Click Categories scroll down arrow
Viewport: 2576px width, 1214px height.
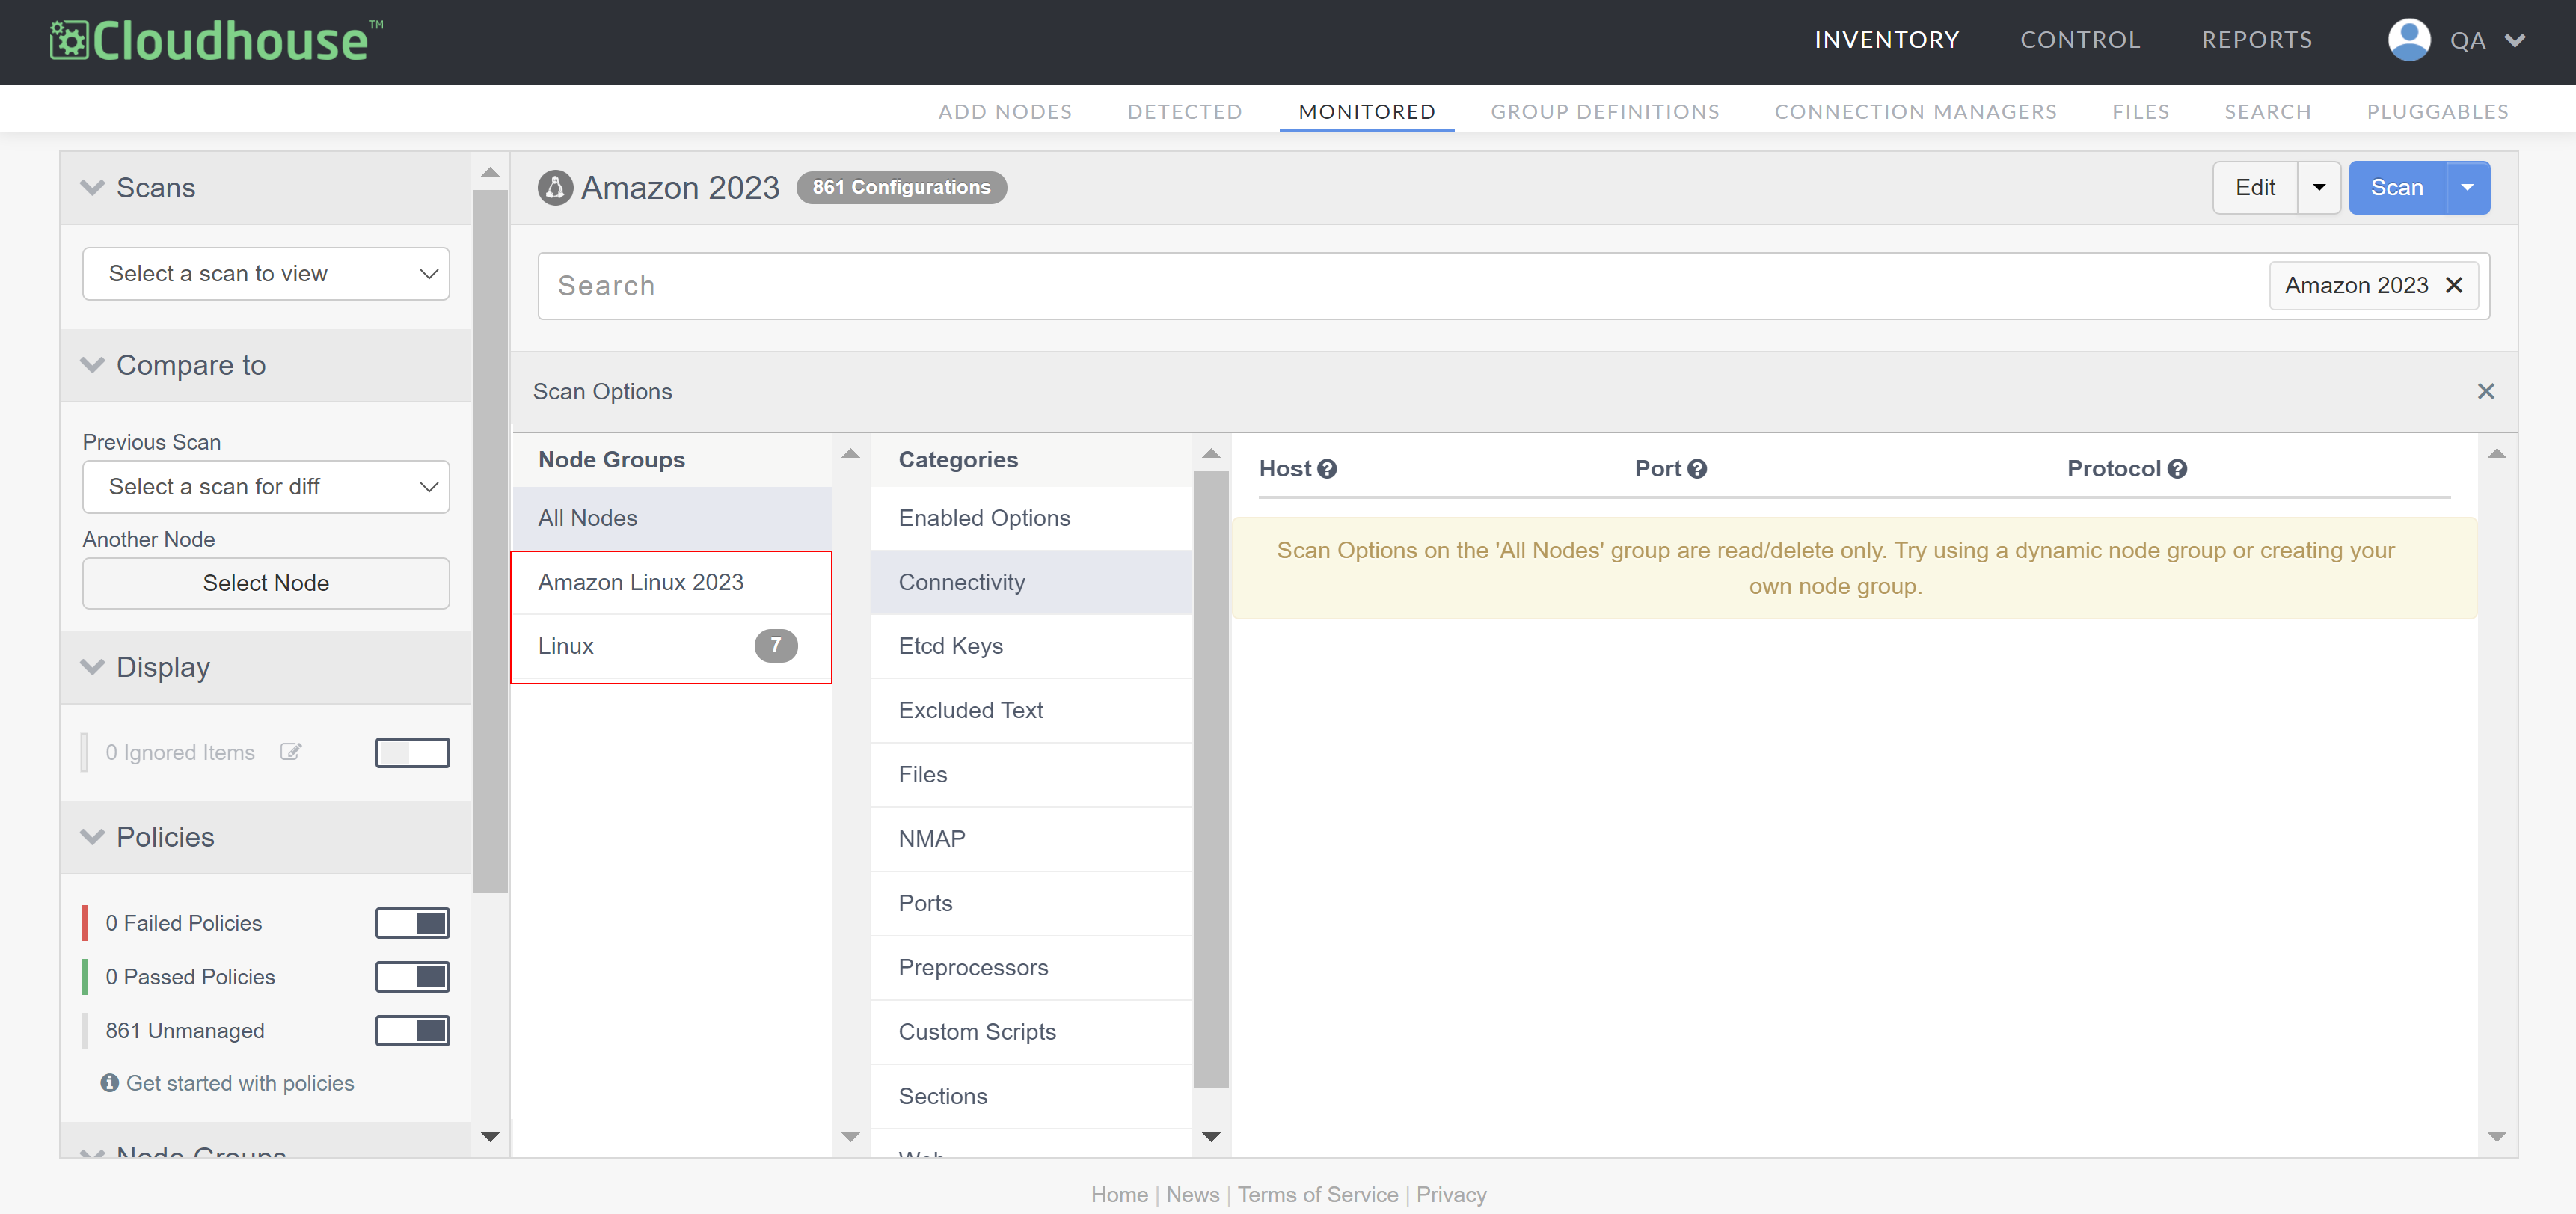pyautogui.click(x=1211, y=1137)
